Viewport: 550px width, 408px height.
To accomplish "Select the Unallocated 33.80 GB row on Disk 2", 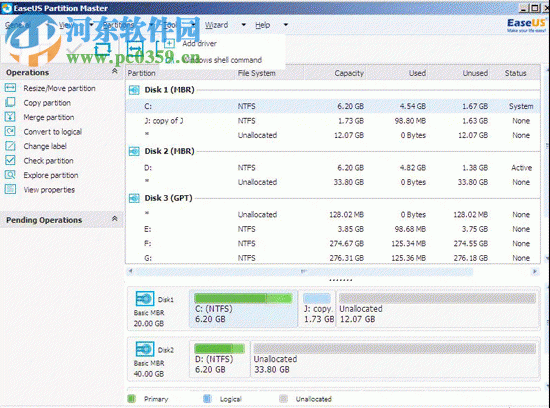I will tap(333, 182).
